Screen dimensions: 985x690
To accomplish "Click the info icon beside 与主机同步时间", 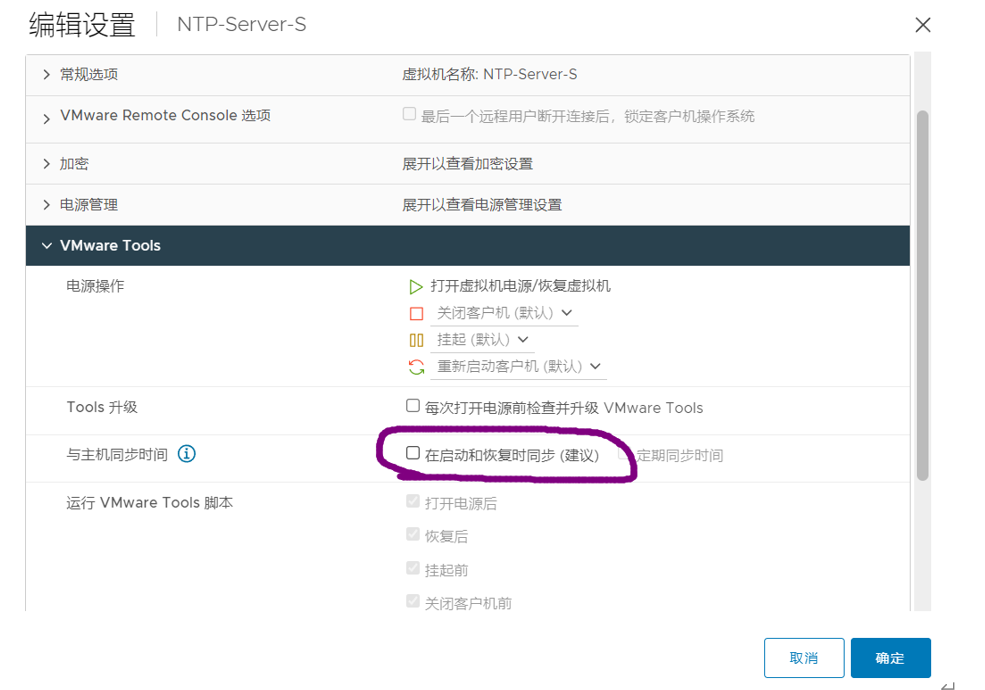I will click(187, 454).
